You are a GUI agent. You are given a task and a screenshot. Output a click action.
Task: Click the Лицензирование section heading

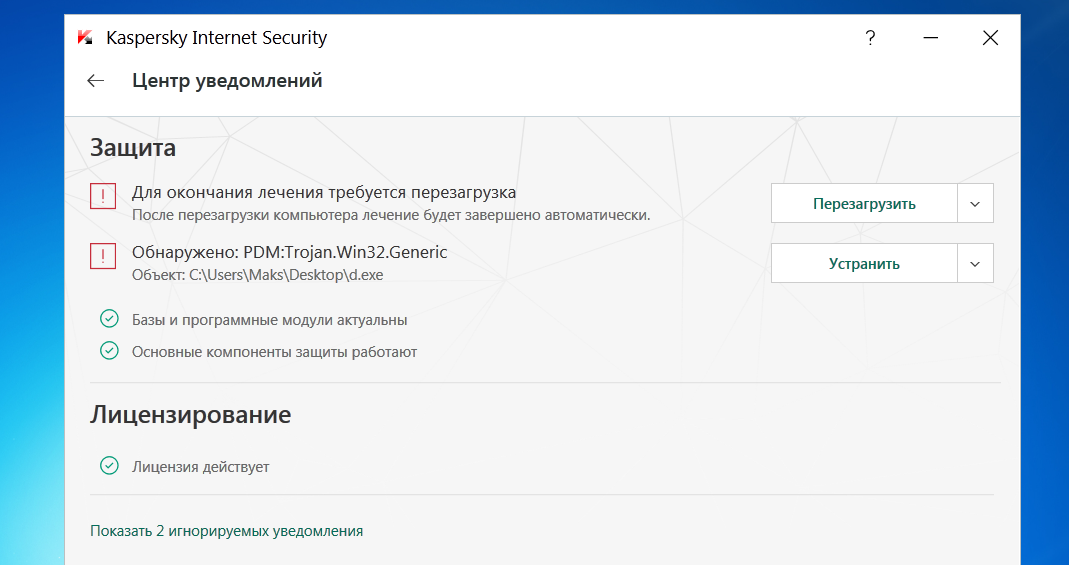coord(190,414)
